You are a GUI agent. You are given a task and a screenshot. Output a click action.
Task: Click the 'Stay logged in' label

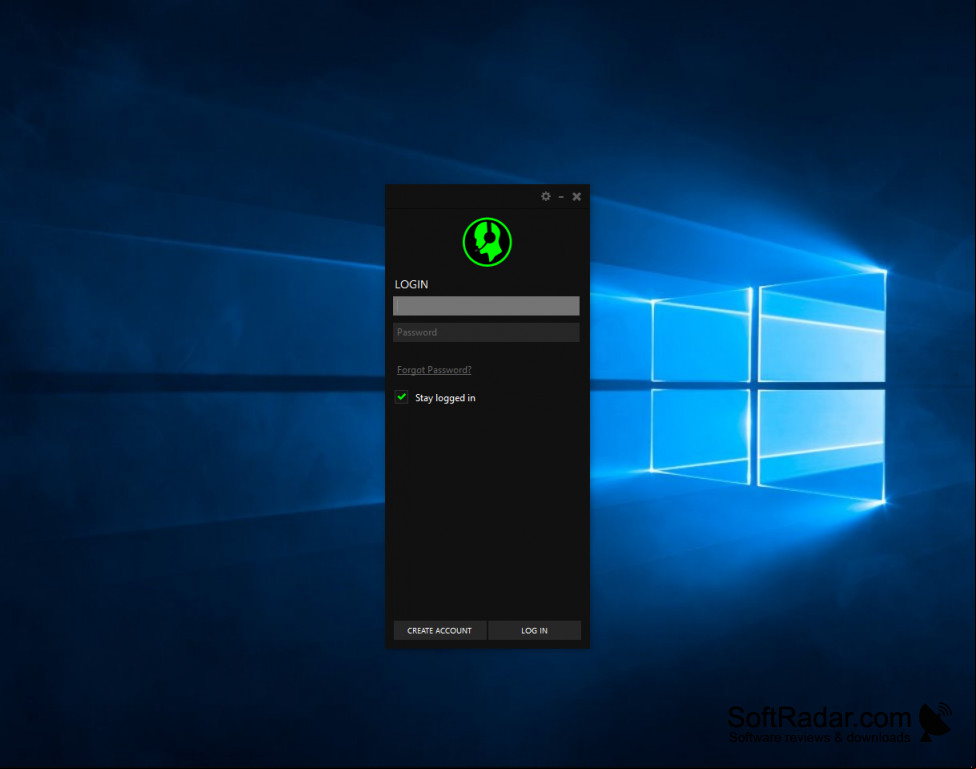pyautogui.click(x=445, y=398)
